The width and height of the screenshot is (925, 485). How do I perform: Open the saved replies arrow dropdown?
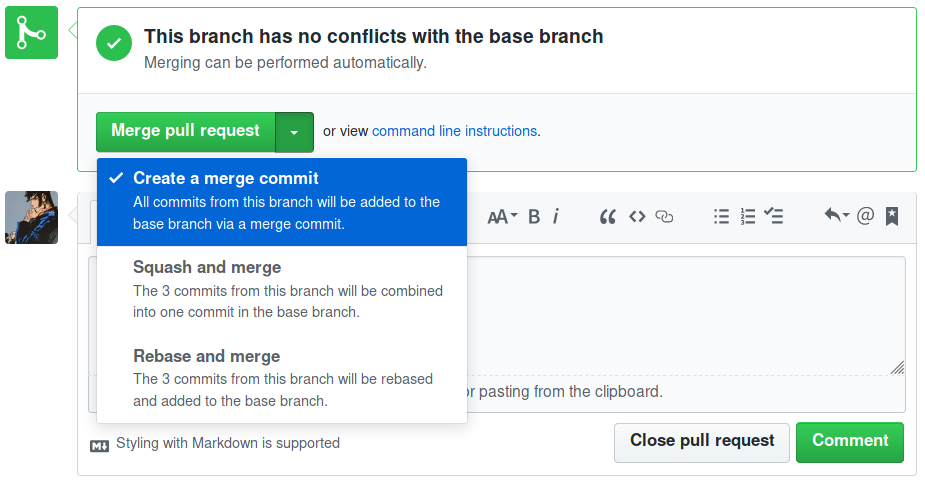tap(837, 215)
